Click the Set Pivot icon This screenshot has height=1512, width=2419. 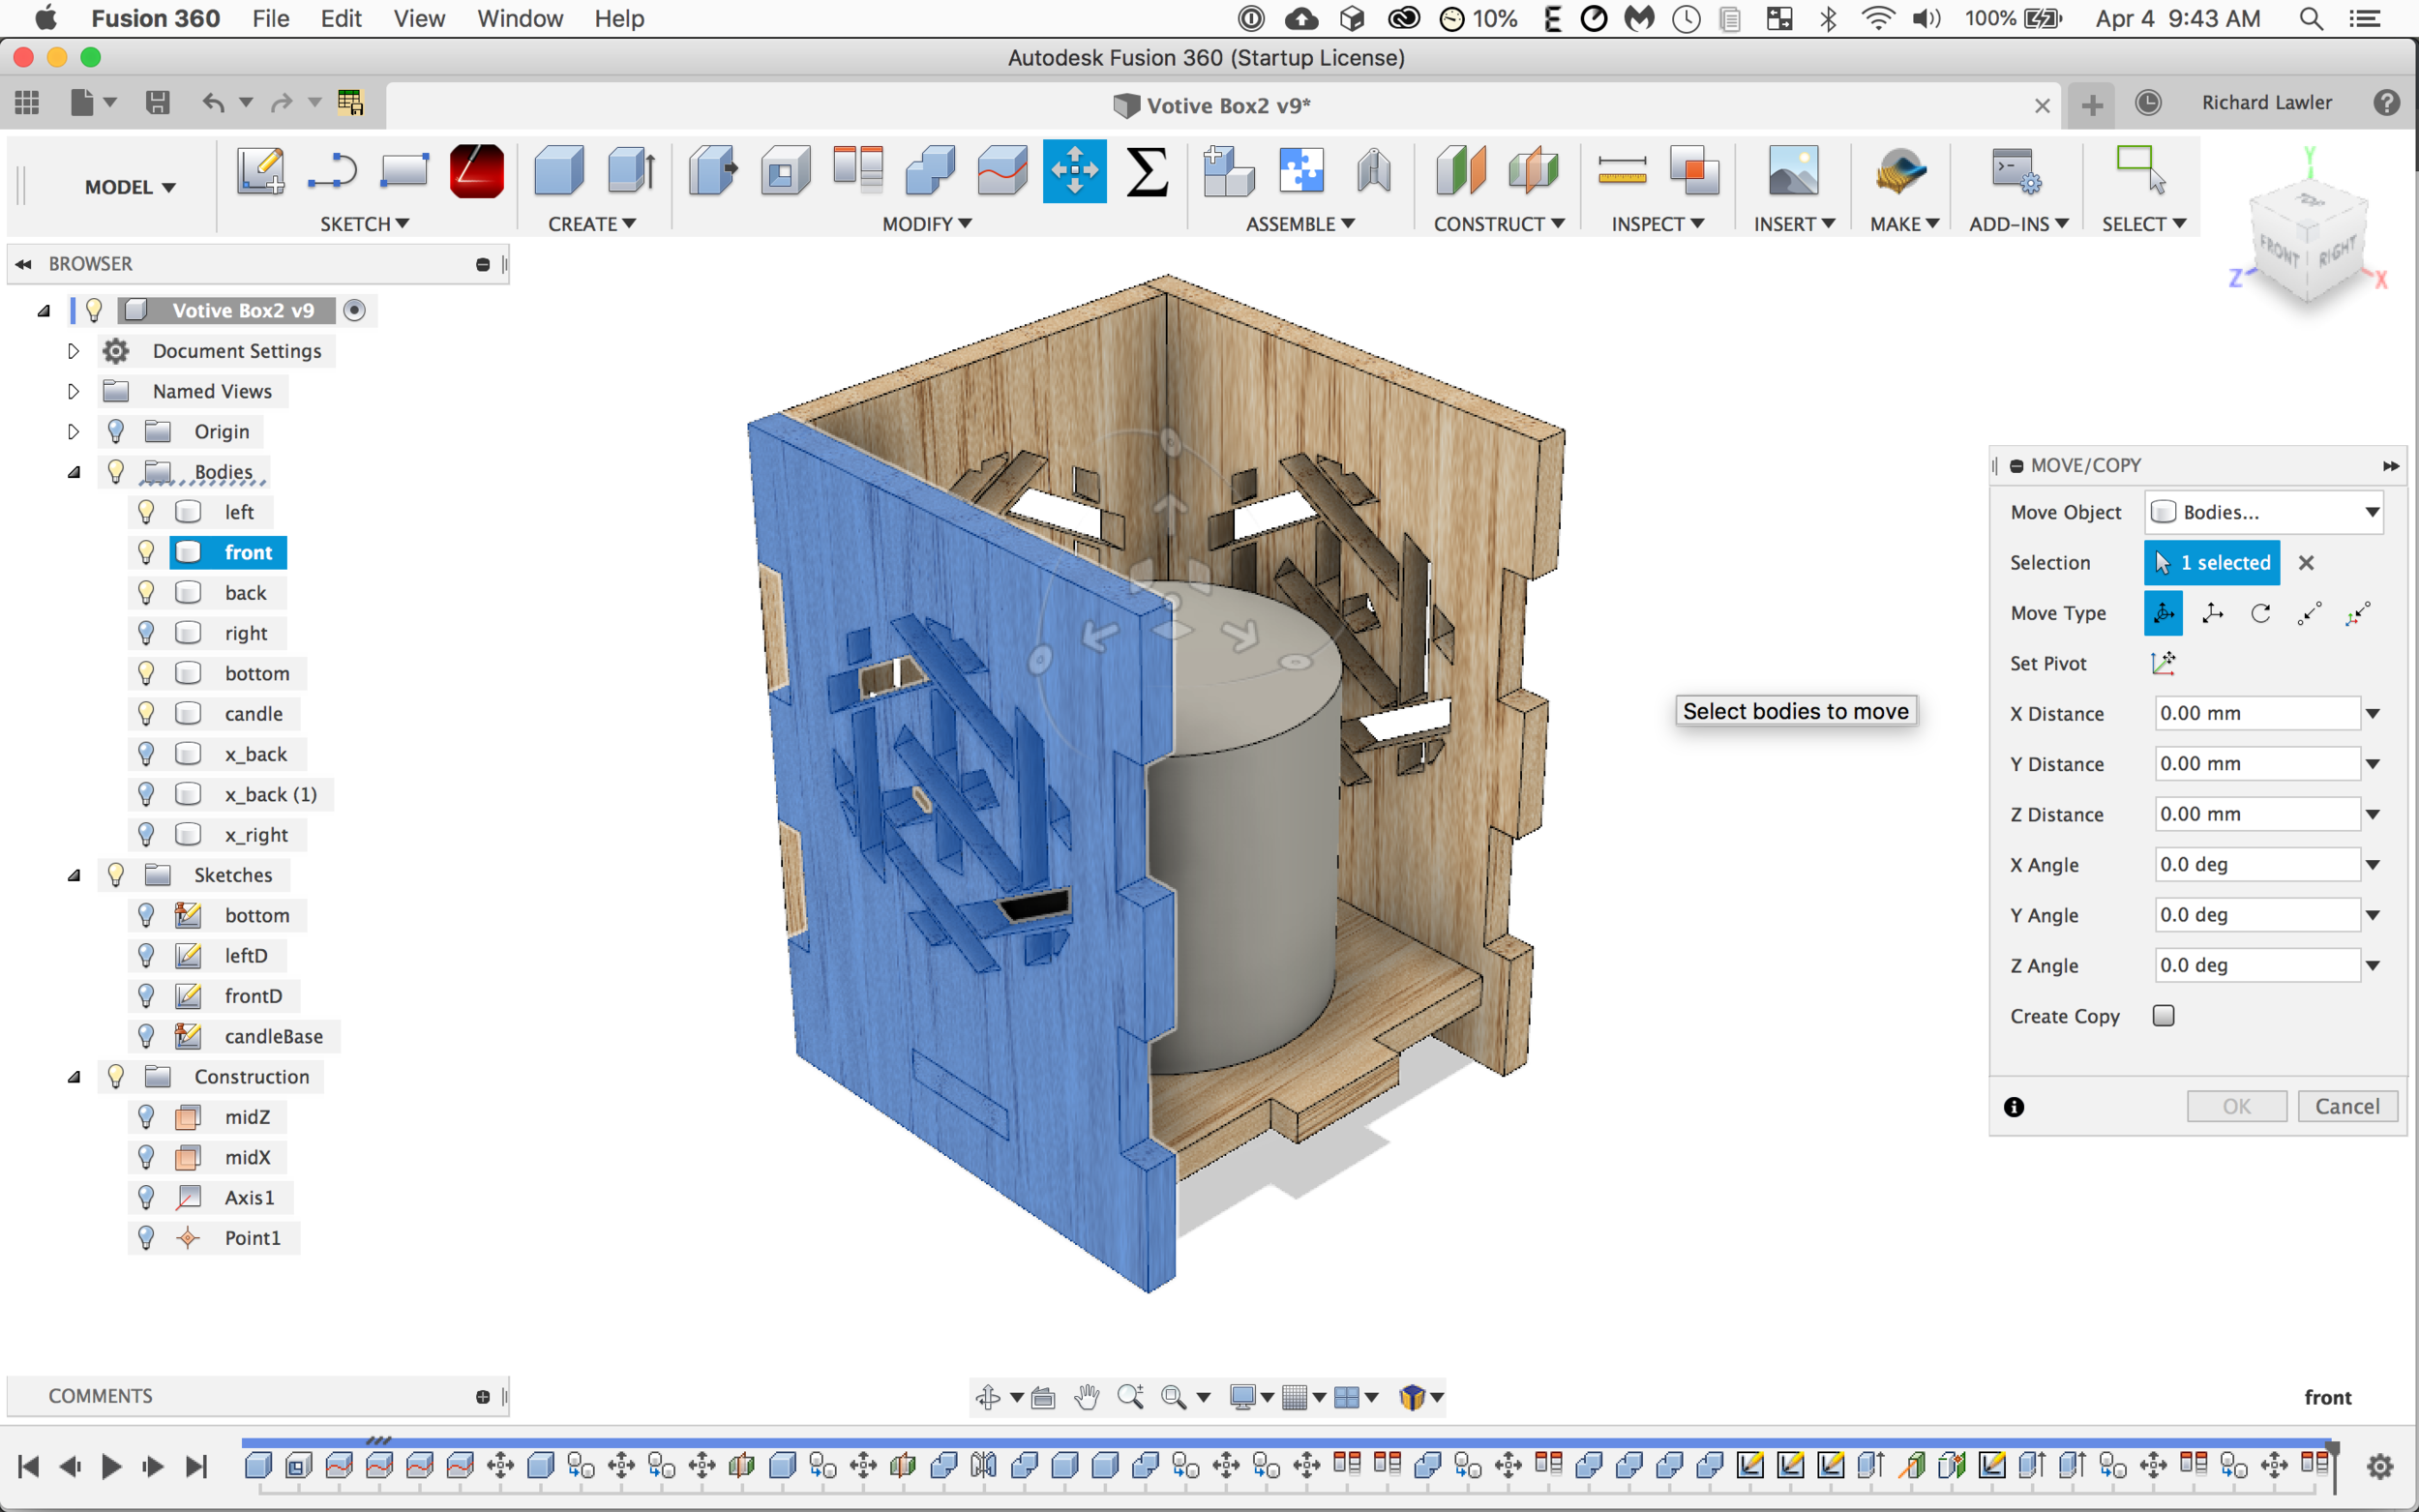[x=2163, y=663]
